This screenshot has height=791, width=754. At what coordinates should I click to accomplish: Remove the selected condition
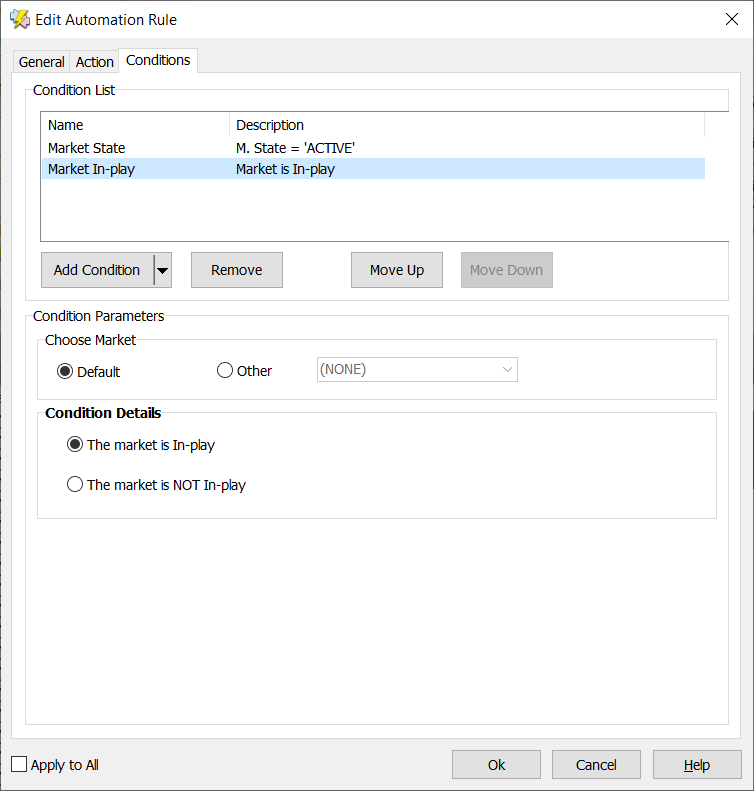pyautogui.click(x=237, y=270)
